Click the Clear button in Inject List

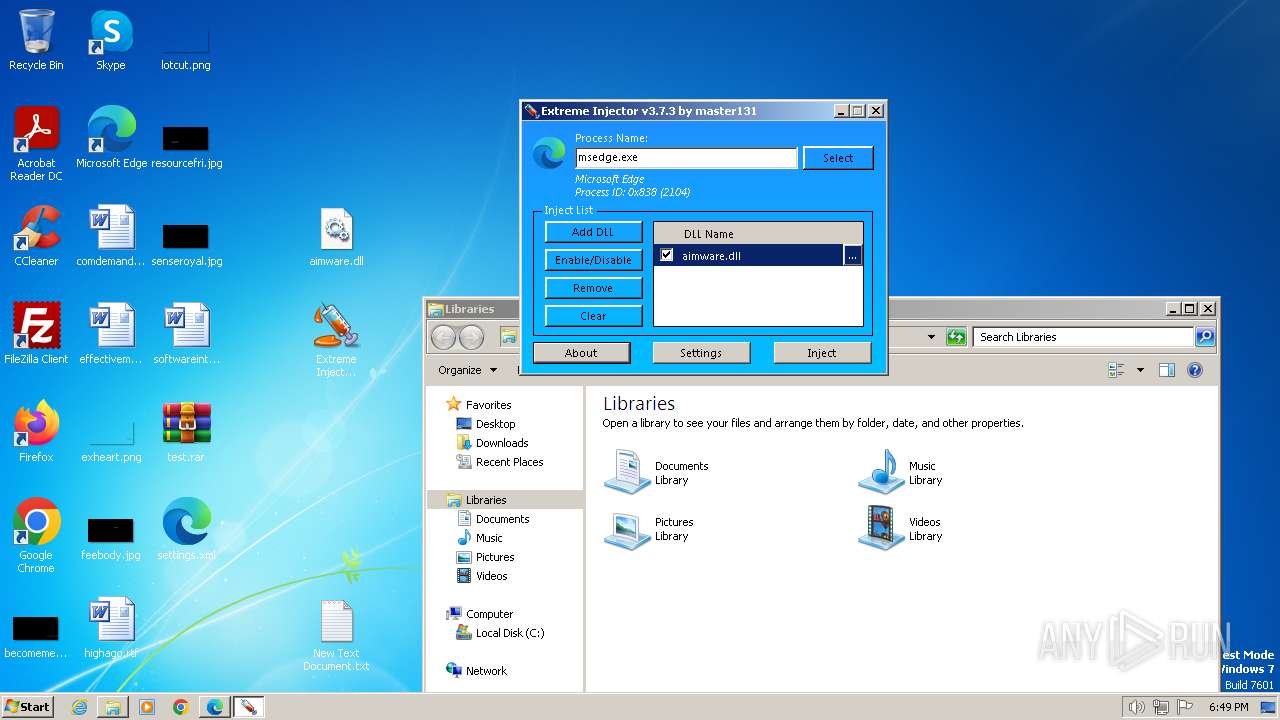(593, 316)
